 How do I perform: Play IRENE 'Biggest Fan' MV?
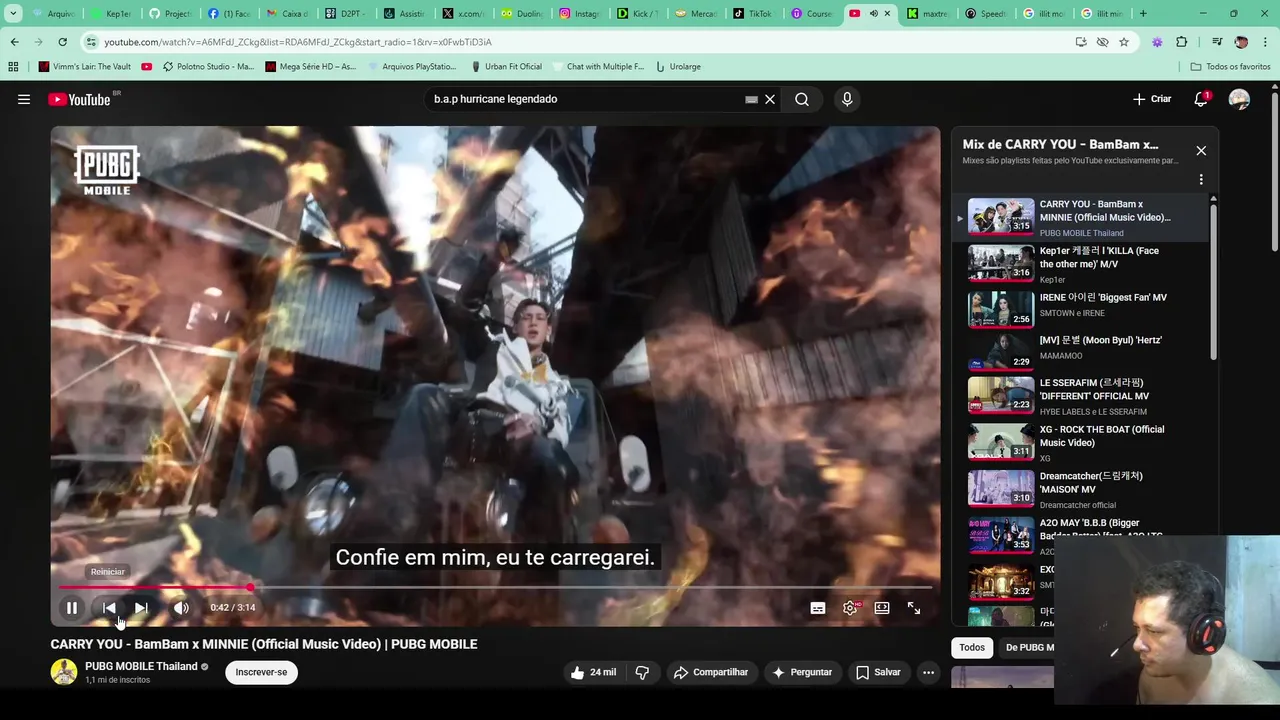1081,309
